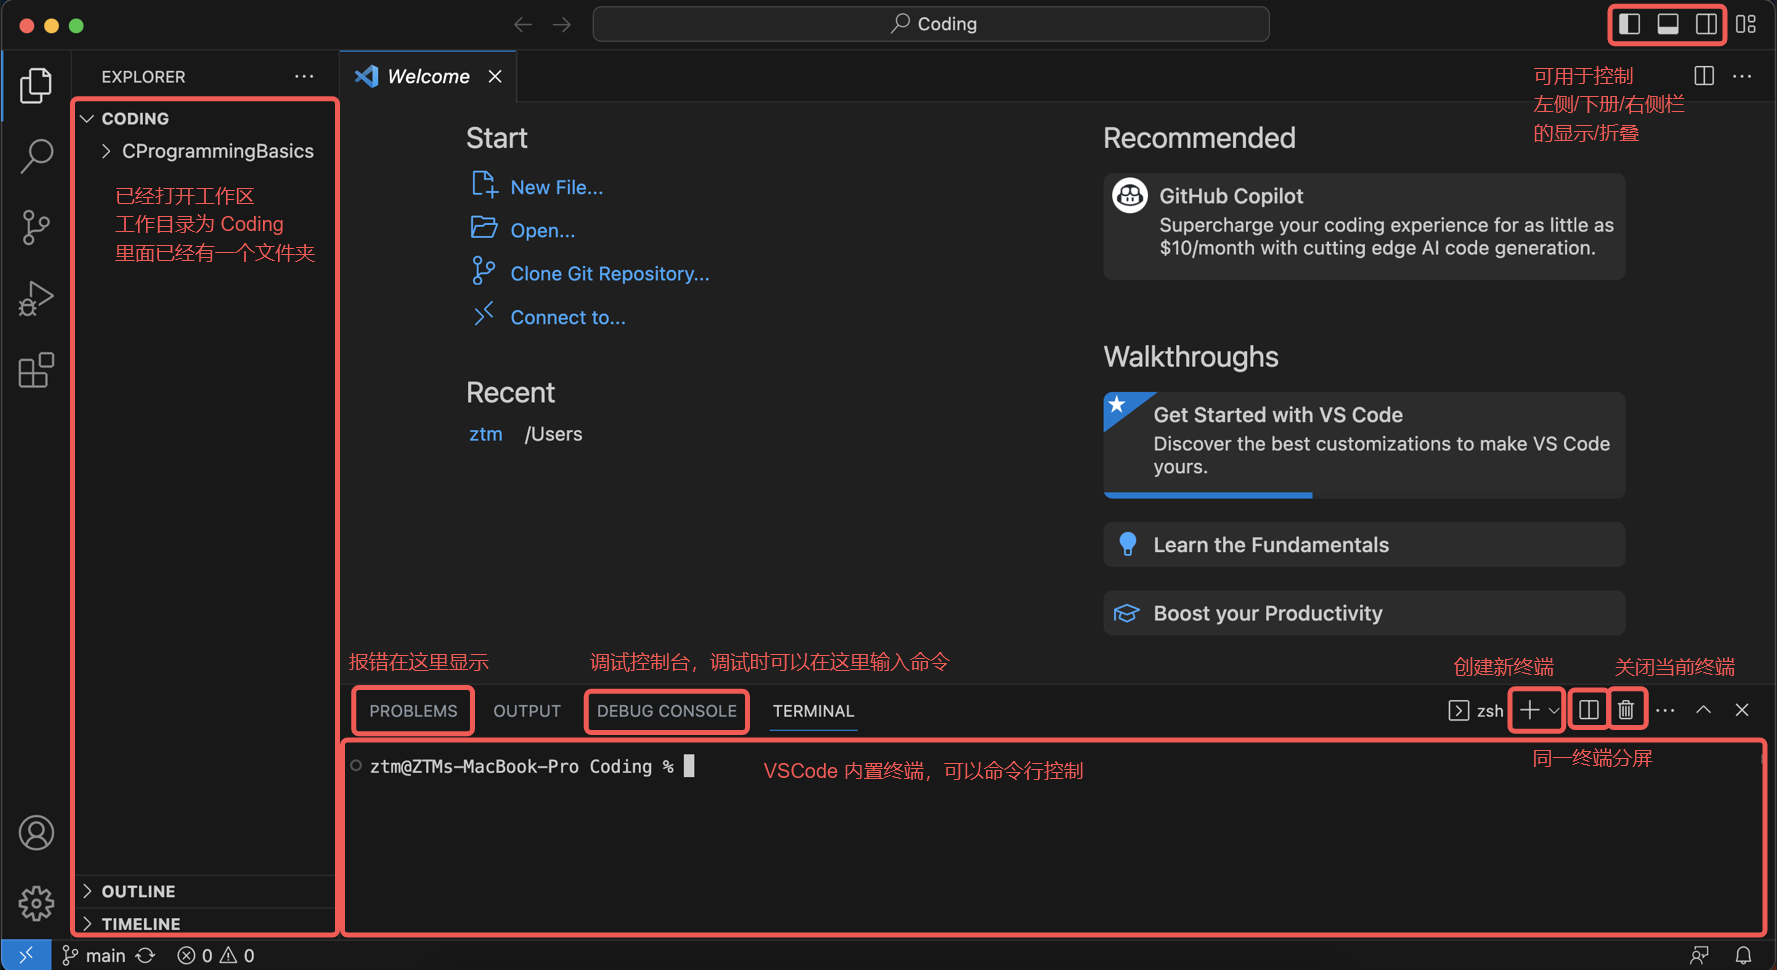Select the TERMINAL tab

[x=813, y=711]
